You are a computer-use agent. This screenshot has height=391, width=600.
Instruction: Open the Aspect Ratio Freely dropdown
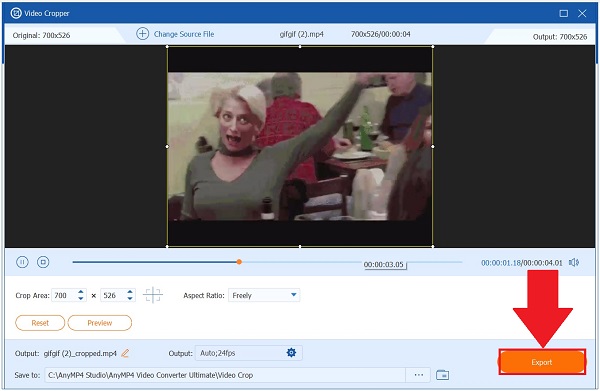click(264, 295)
